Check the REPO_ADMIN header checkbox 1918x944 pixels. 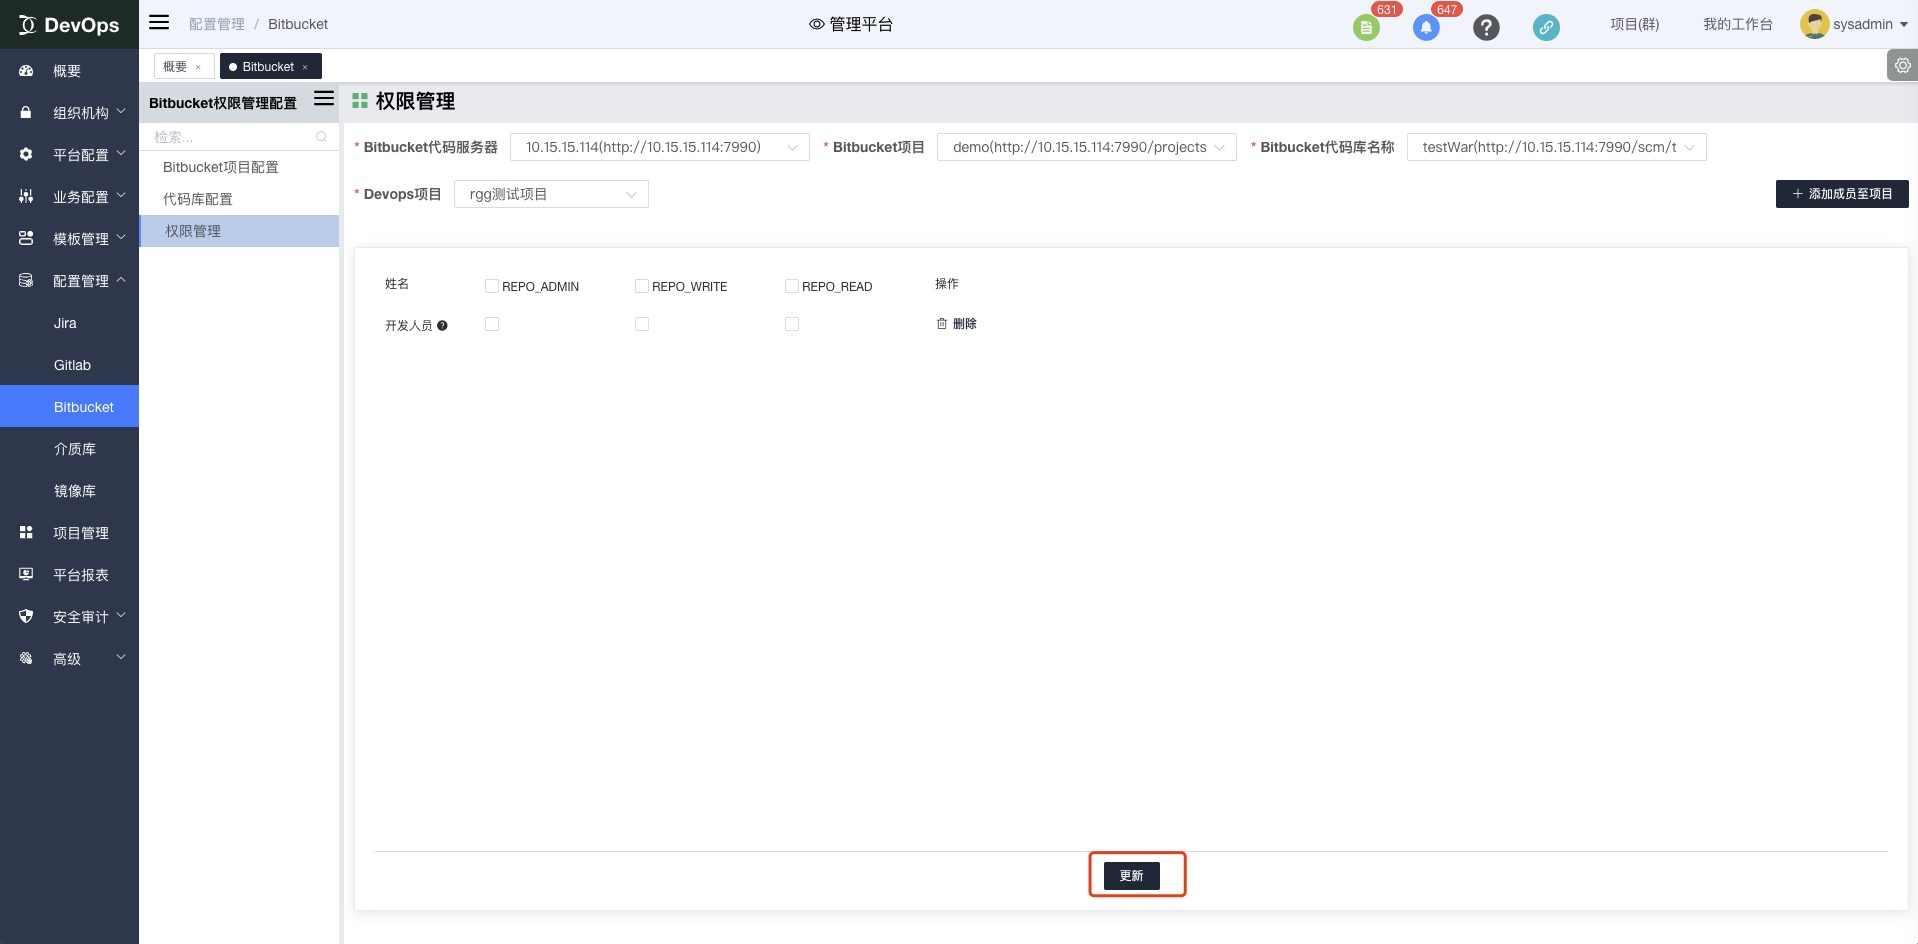pos(492,286)
